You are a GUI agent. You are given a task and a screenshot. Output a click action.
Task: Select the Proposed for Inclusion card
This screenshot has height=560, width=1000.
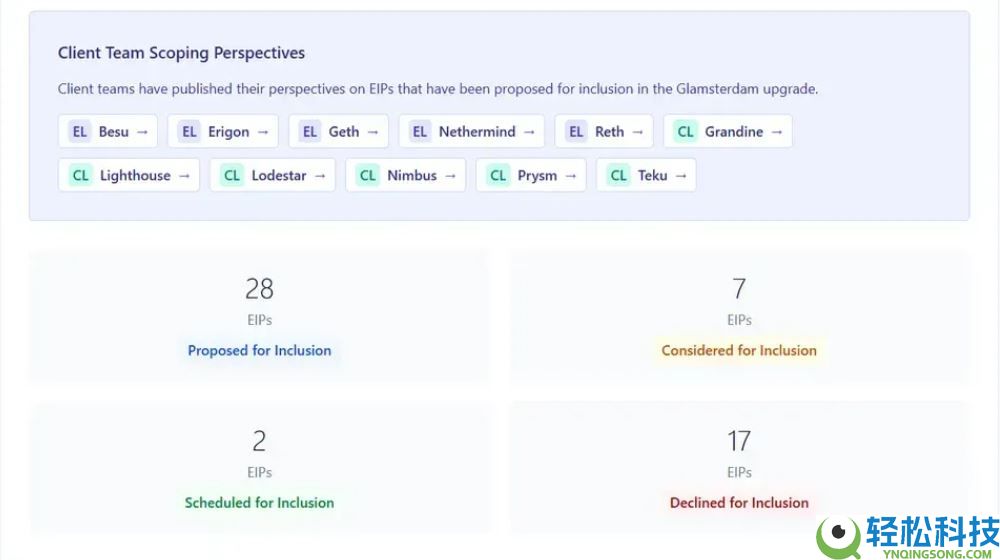click(x=259, y=316)
